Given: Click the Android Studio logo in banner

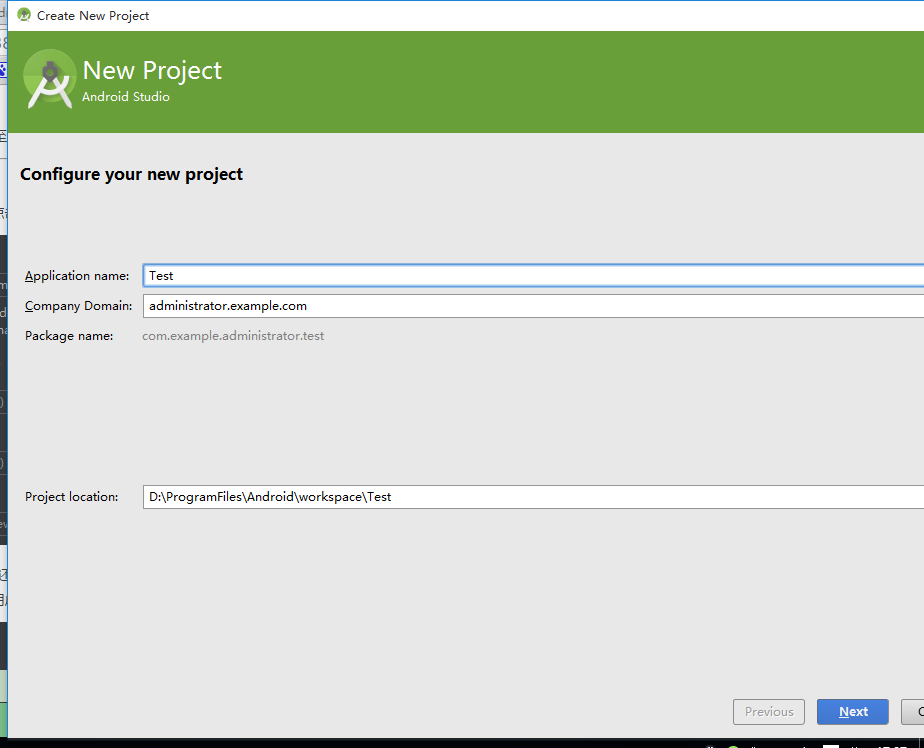Looking at the screenshot, I should click(x=50, y=79).
